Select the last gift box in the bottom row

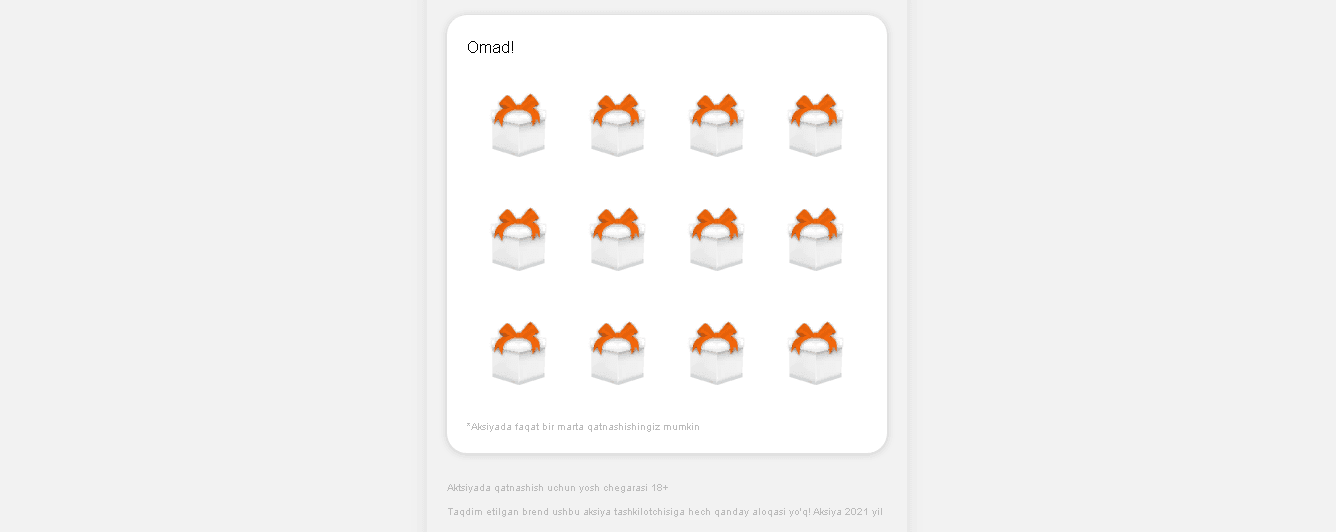pos(815,353)
